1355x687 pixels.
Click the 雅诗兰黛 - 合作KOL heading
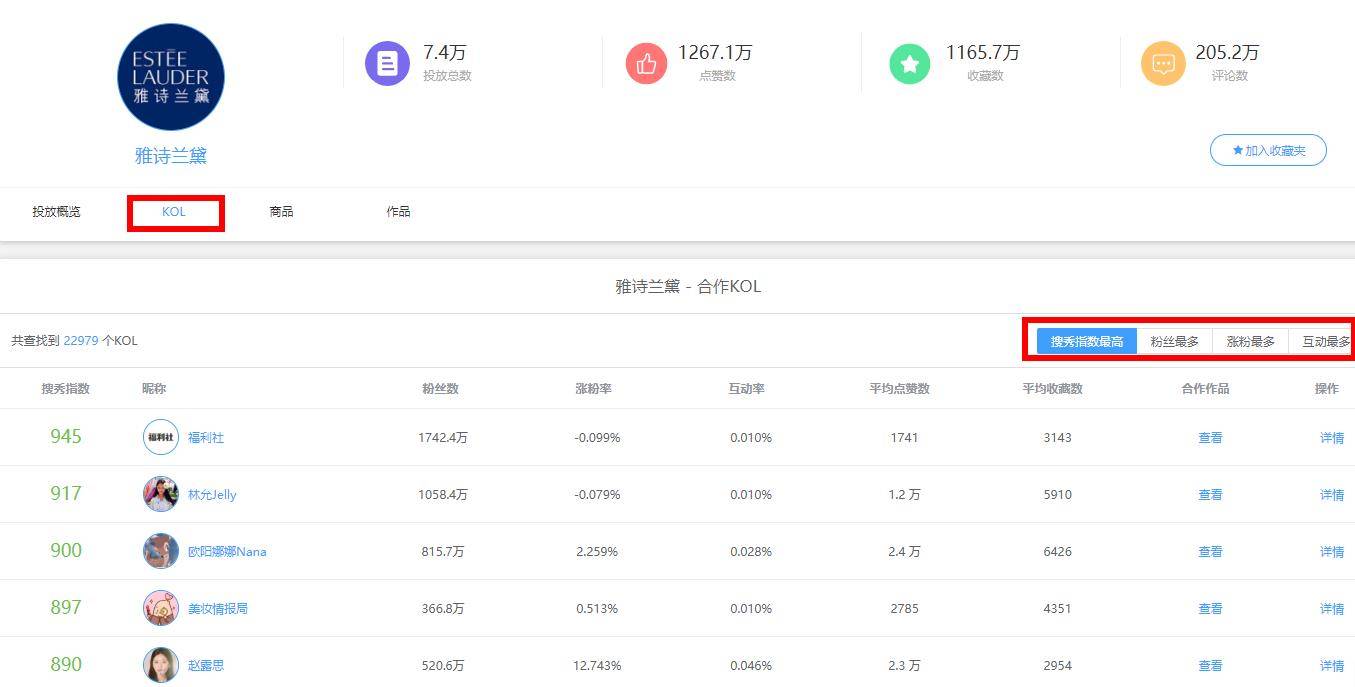[x=688, y=287]
